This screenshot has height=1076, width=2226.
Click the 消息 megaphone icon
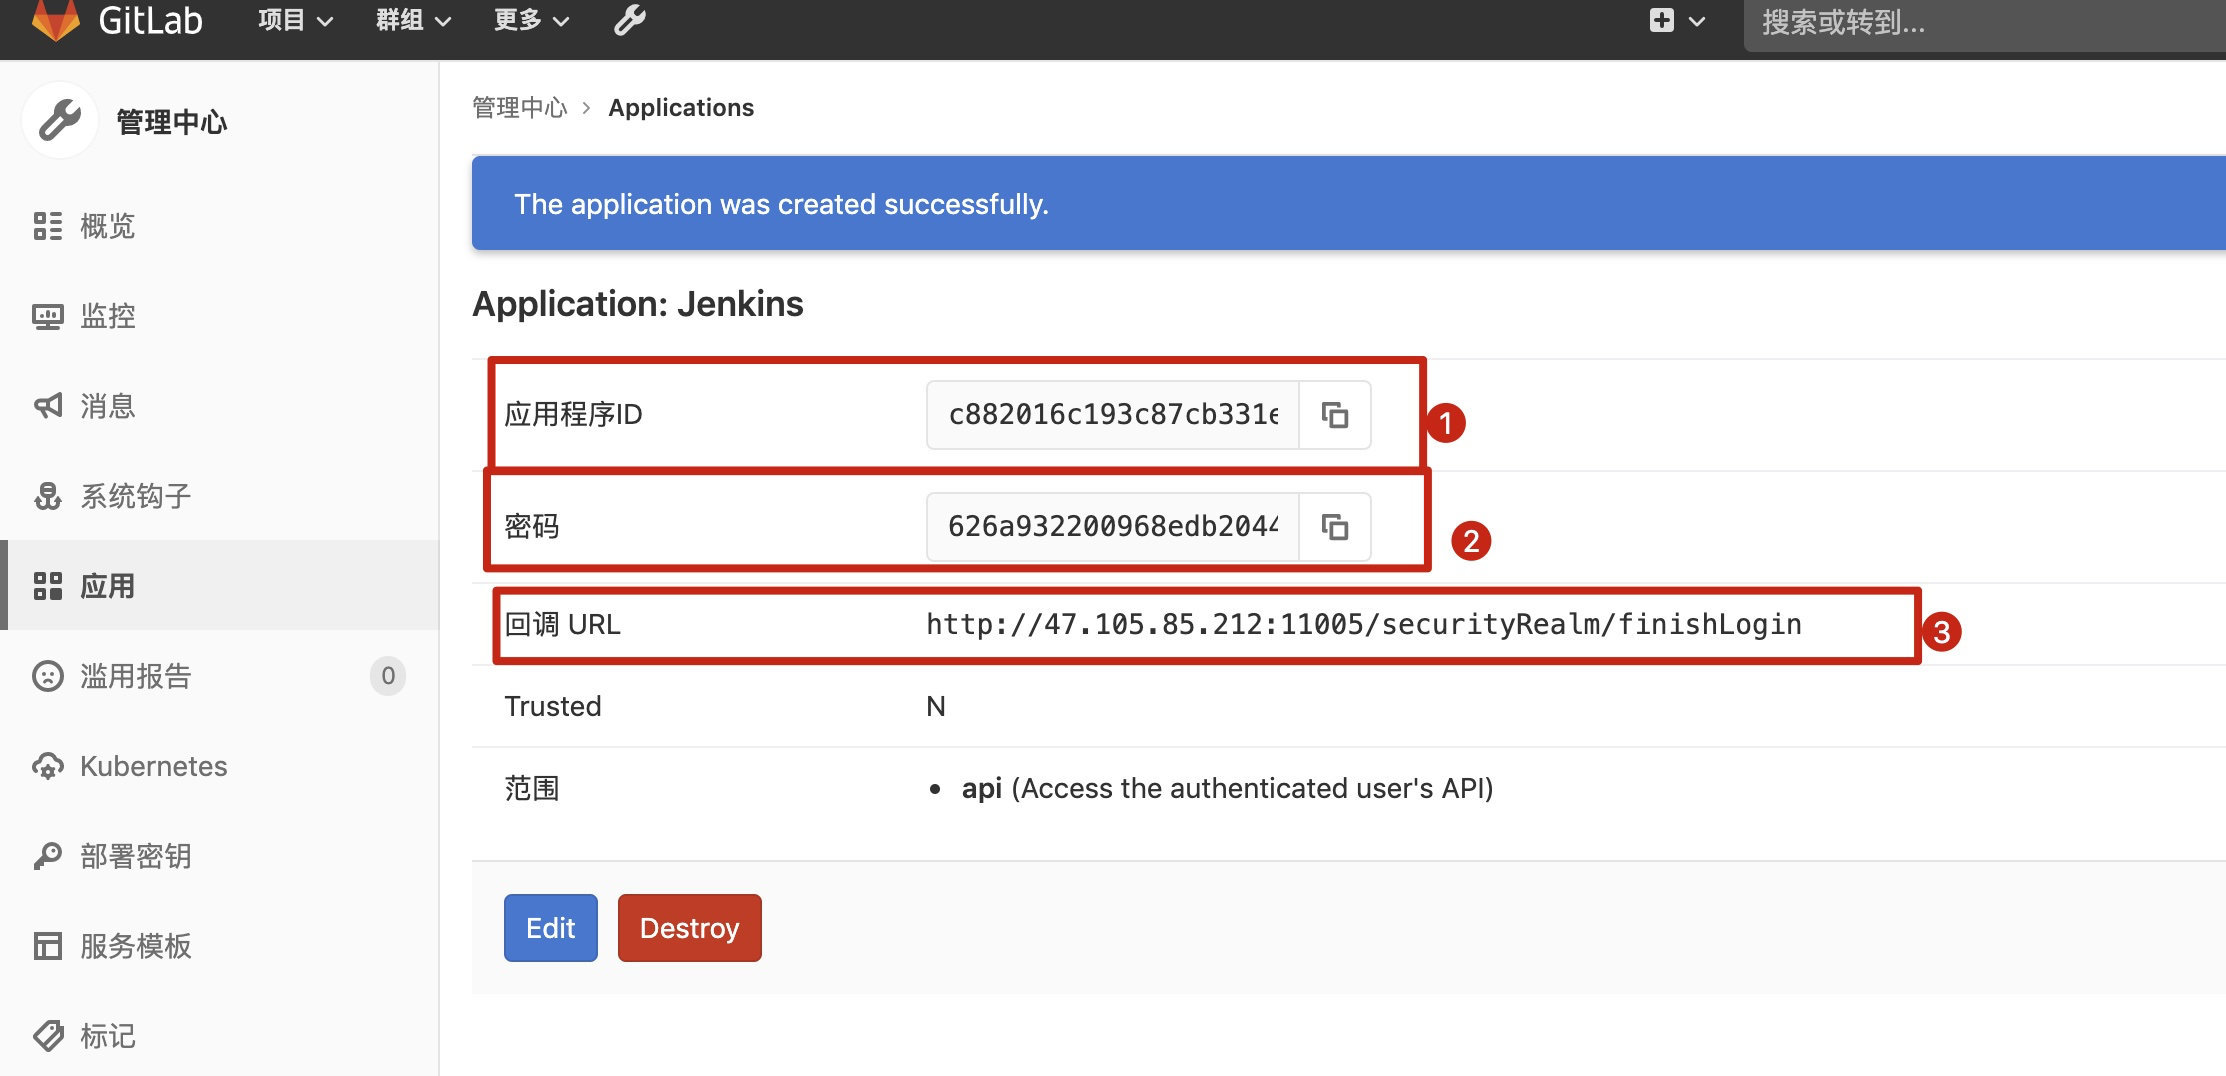pos(47,406)
